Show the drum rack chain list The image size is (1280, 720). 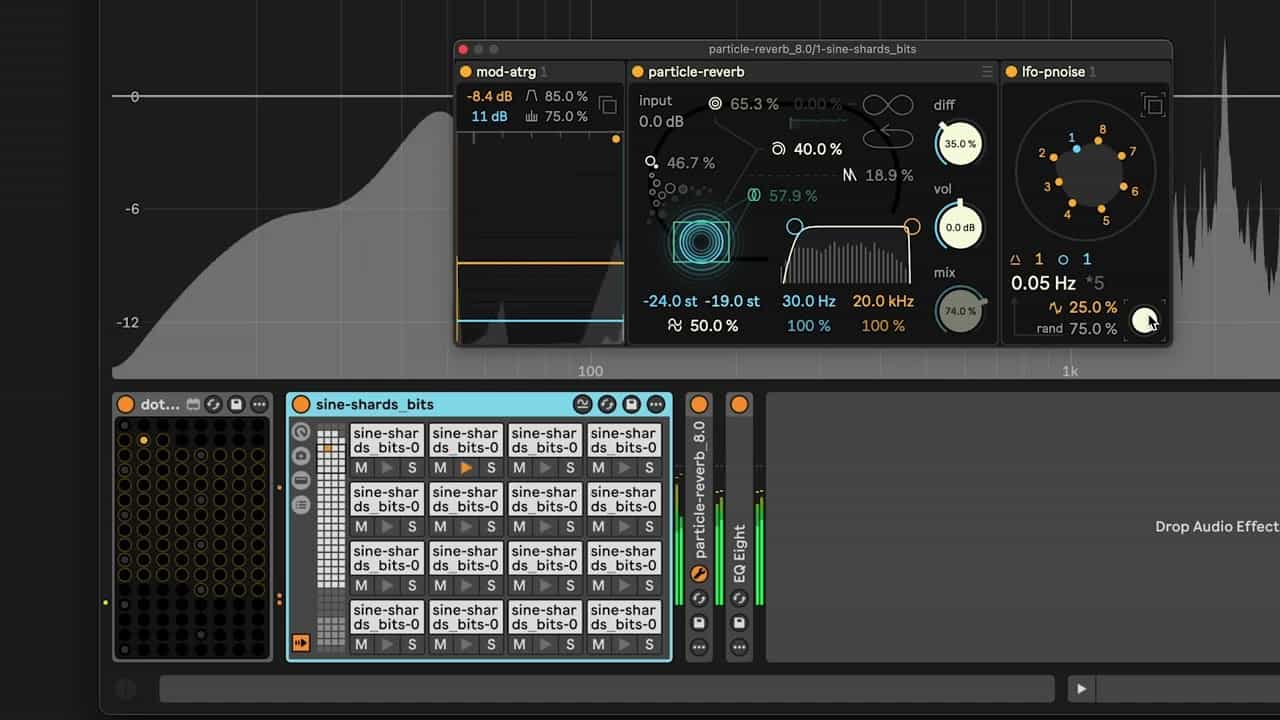(x=300, y=505)
